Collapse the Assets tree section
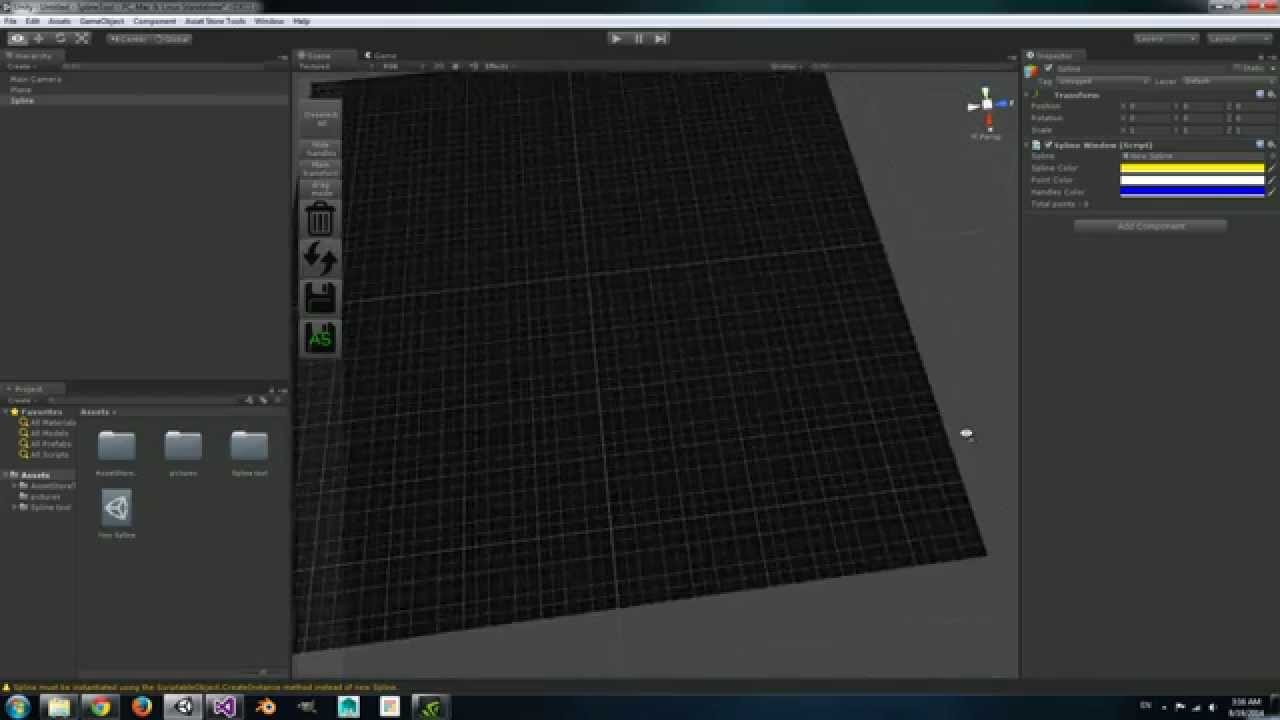The image size is (1280, 720). 6,475
